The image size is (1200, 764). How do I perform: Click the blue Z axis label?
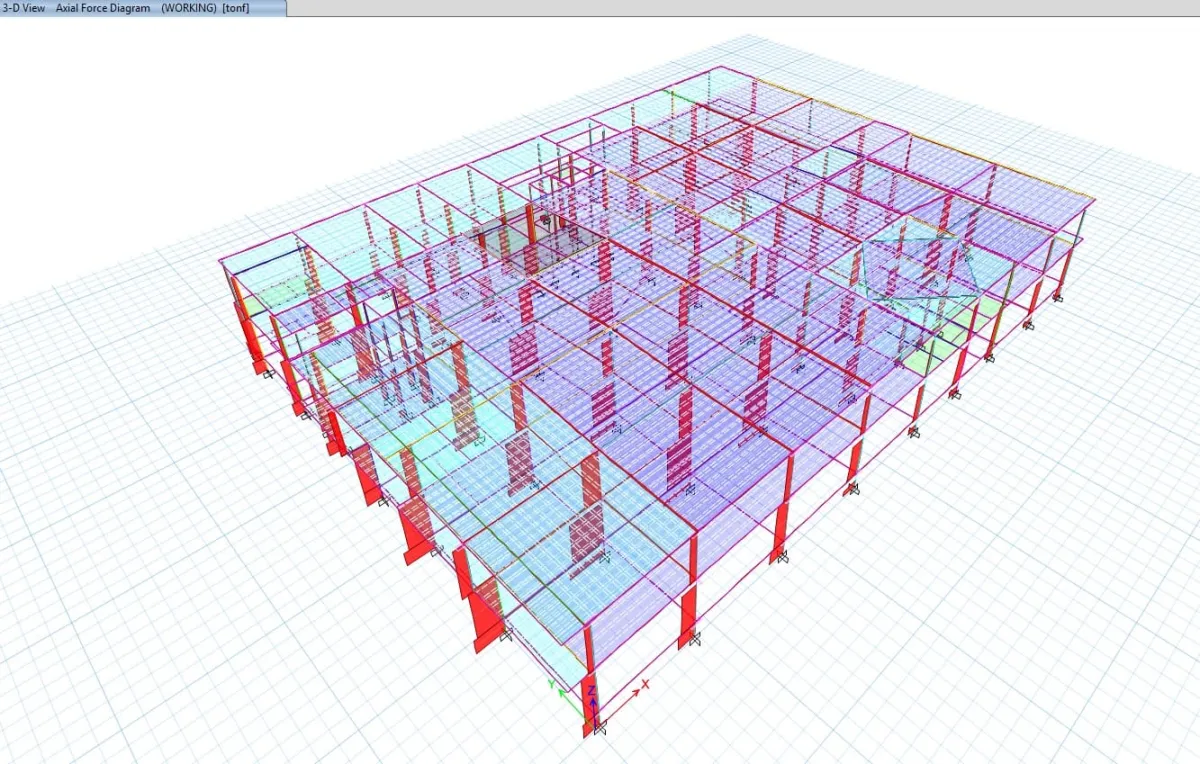click(593, 690)
